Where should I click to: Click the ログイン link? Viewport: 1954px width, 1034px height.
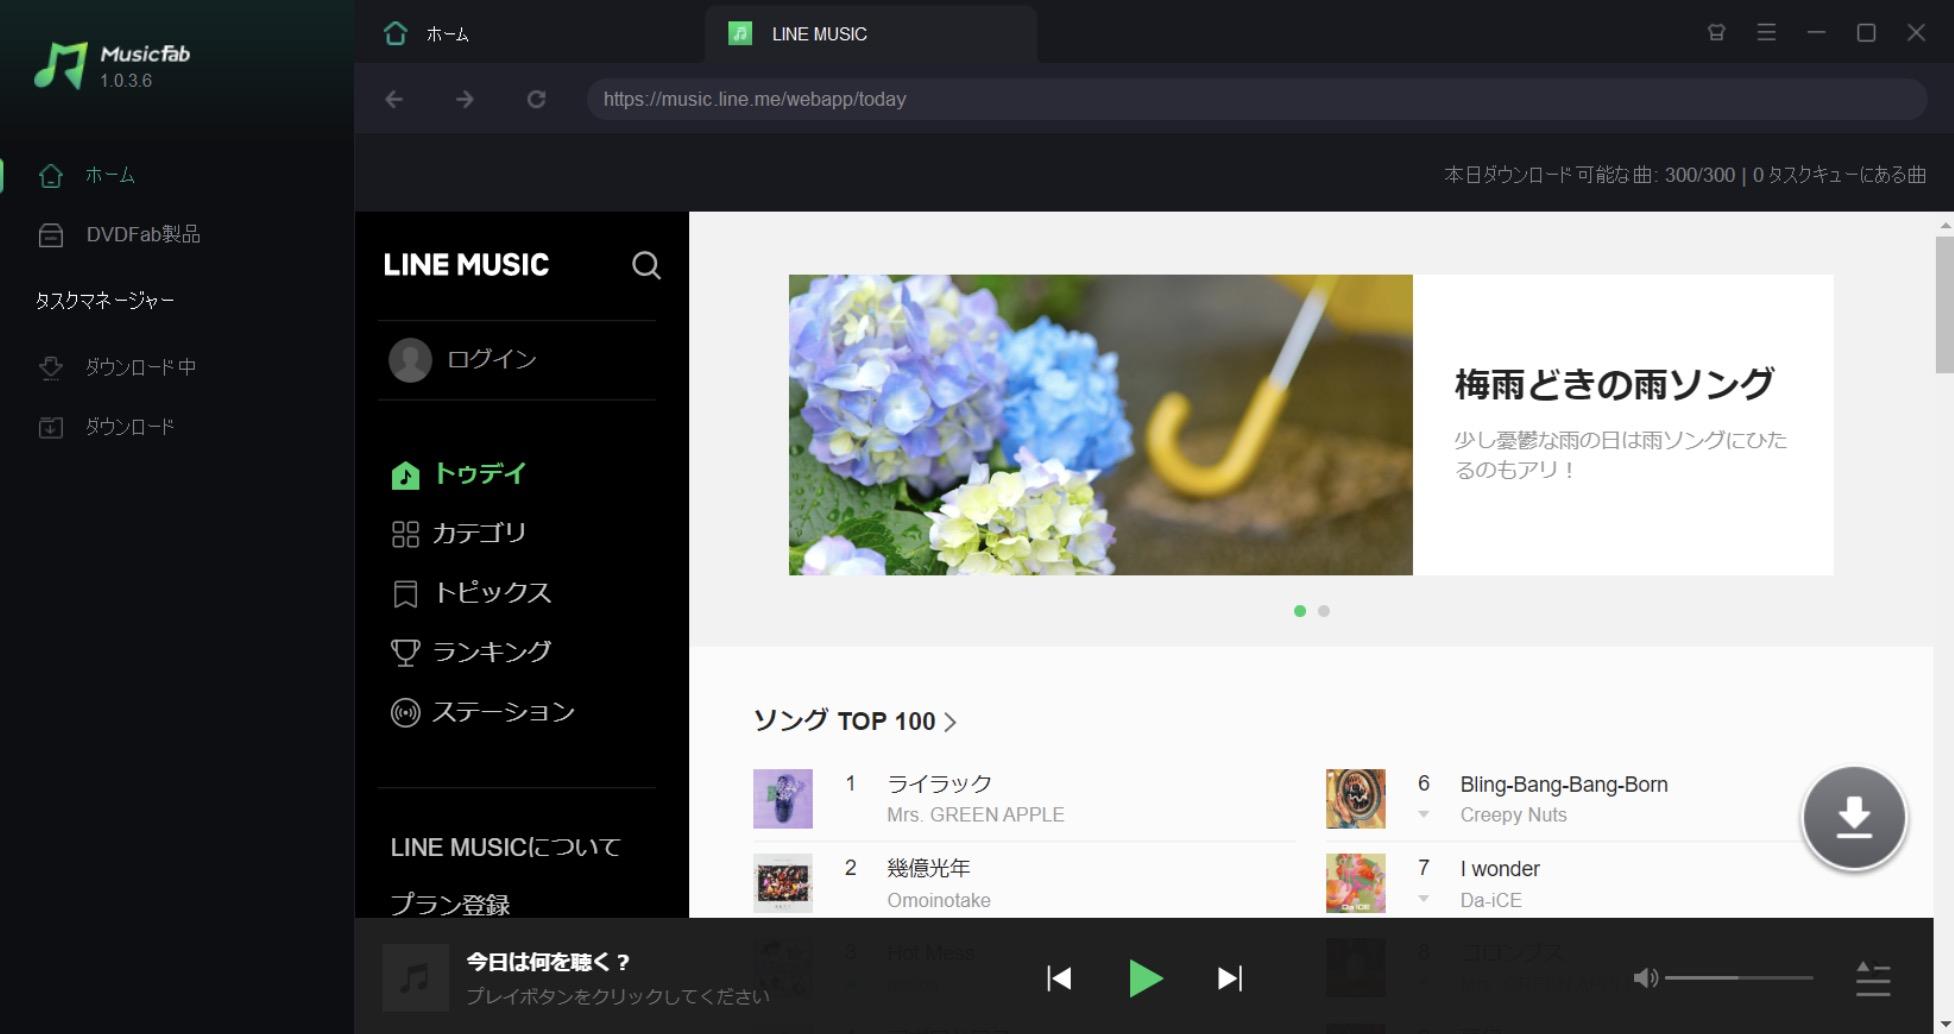click(x=491, y=359)
